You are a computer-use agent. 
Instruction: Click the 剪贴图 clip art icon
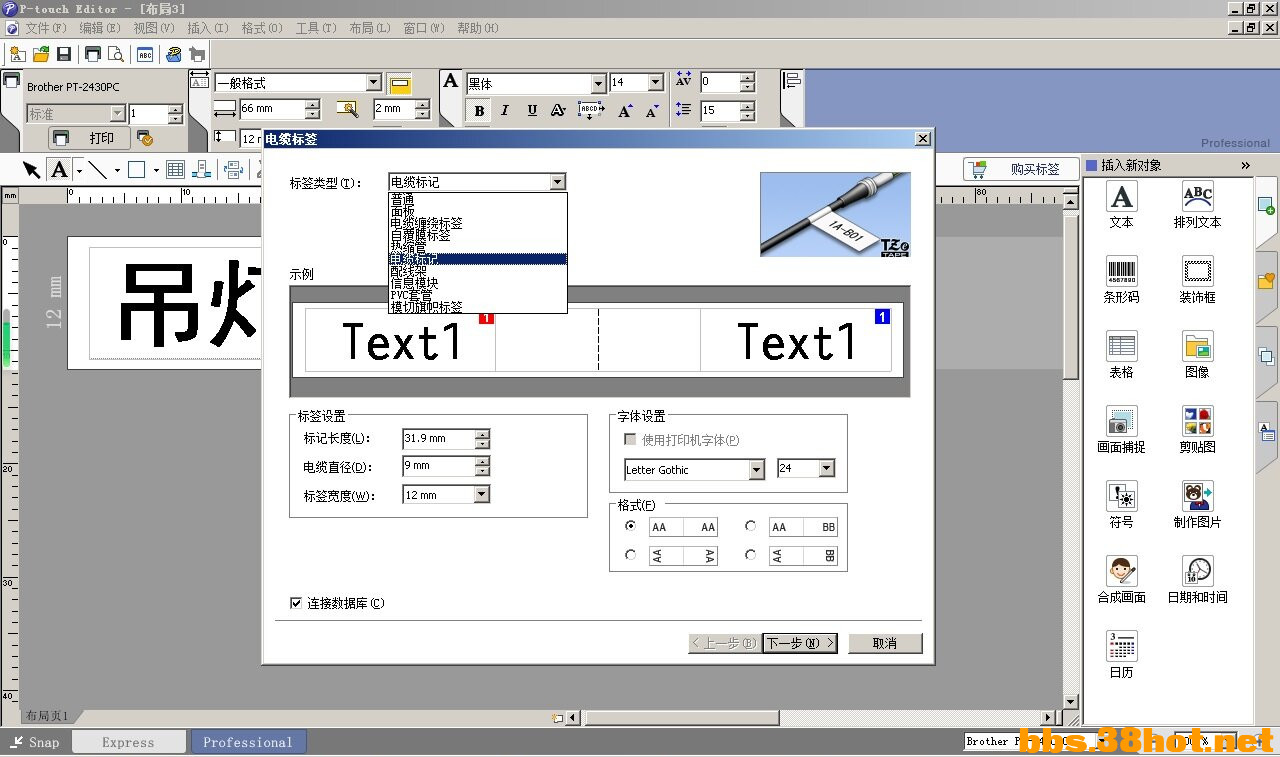pyautogui.click(x=1198, y=430)
